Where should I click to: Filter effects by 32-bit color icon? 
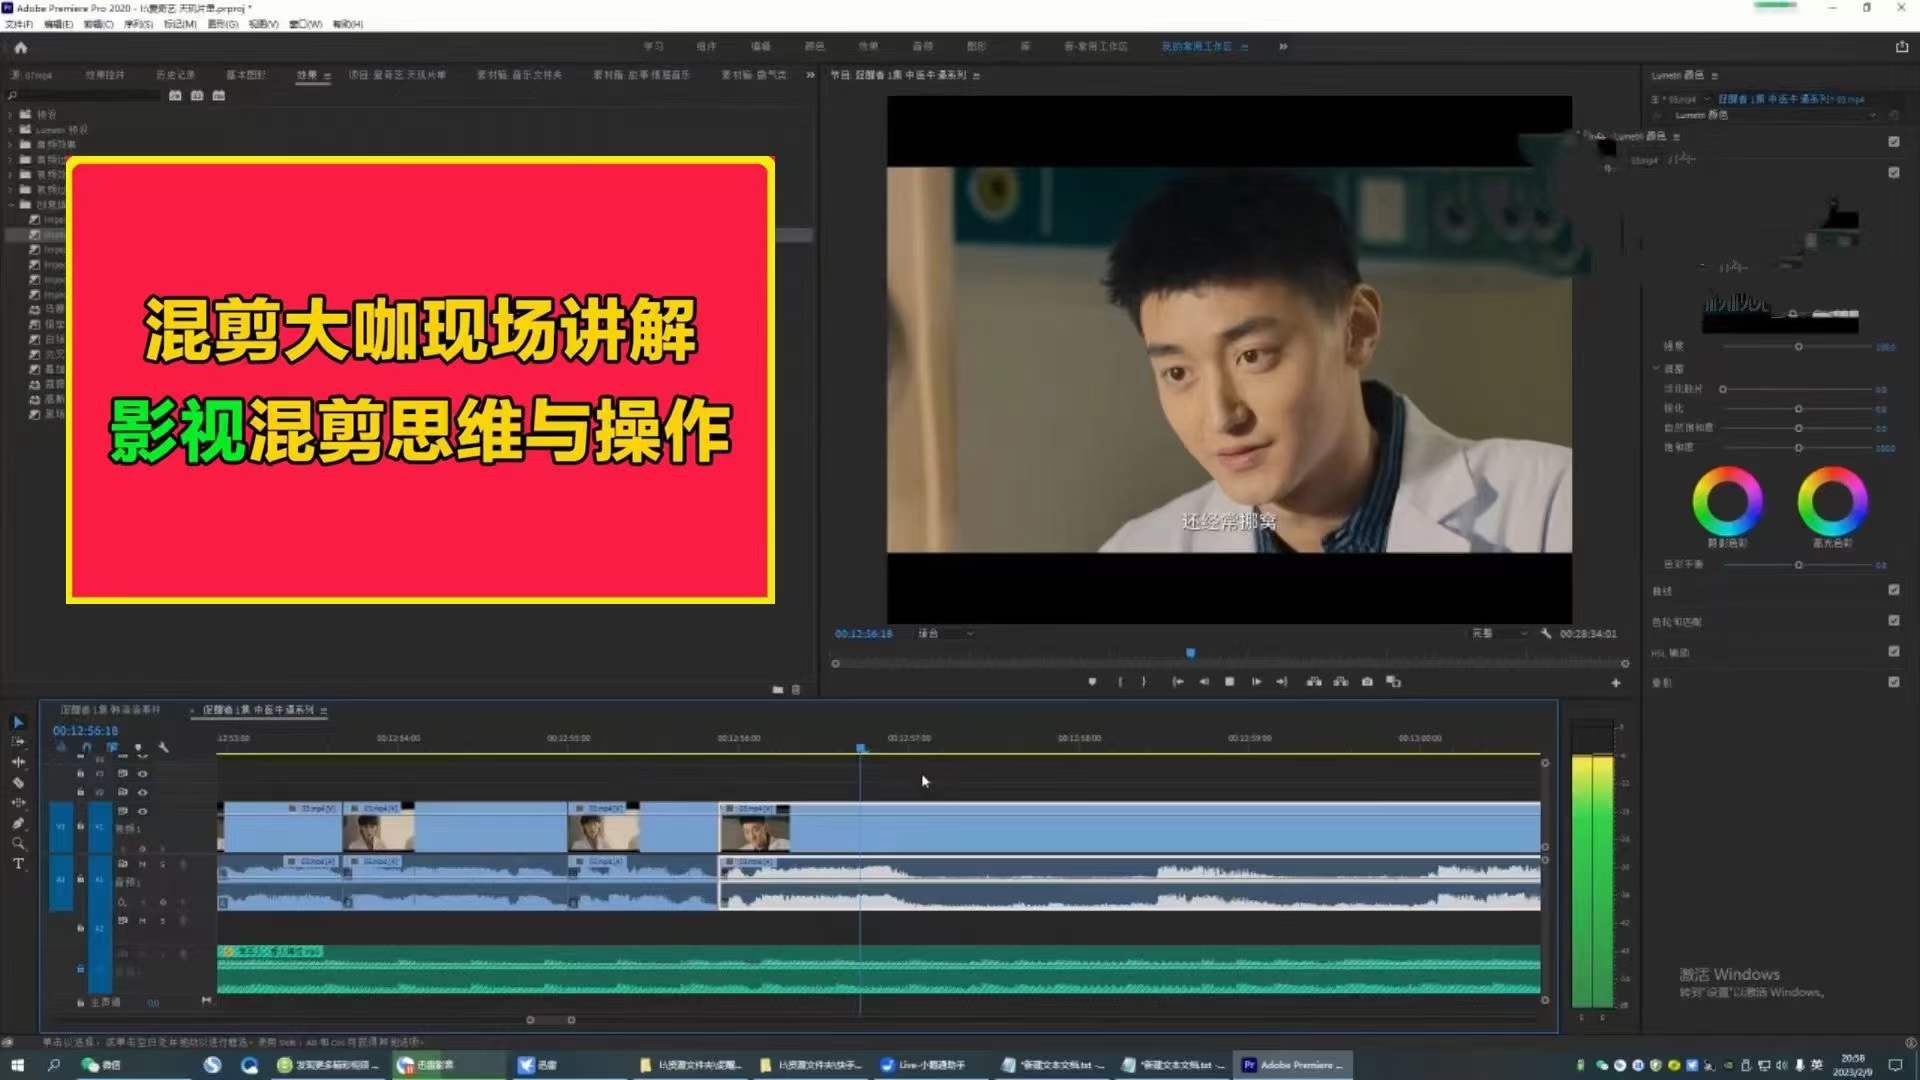pyautogui.click(x=197, y=96)
